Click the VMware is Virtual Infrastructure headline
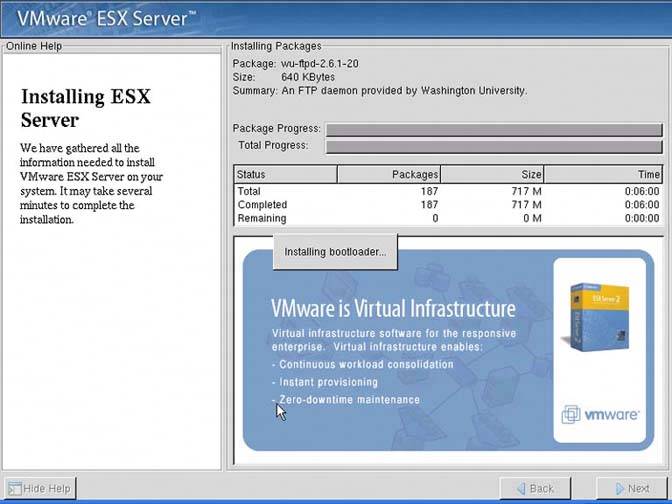Image resolution: width=672 pixels, height=504 pixels. click(394, 308)
